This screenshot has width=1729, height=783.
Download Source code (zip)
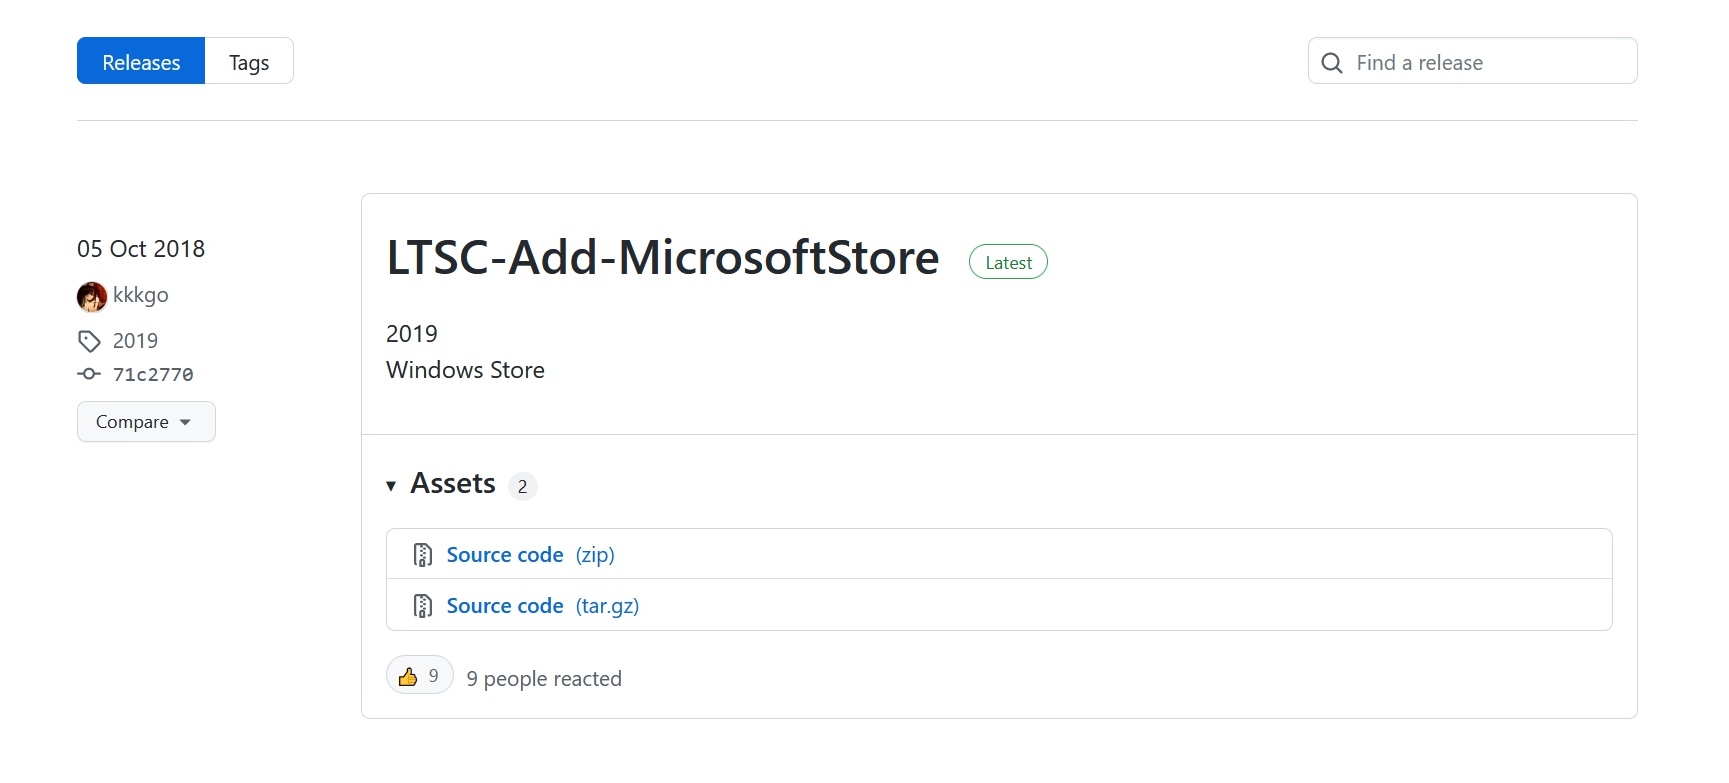click(x=530, y=555)
